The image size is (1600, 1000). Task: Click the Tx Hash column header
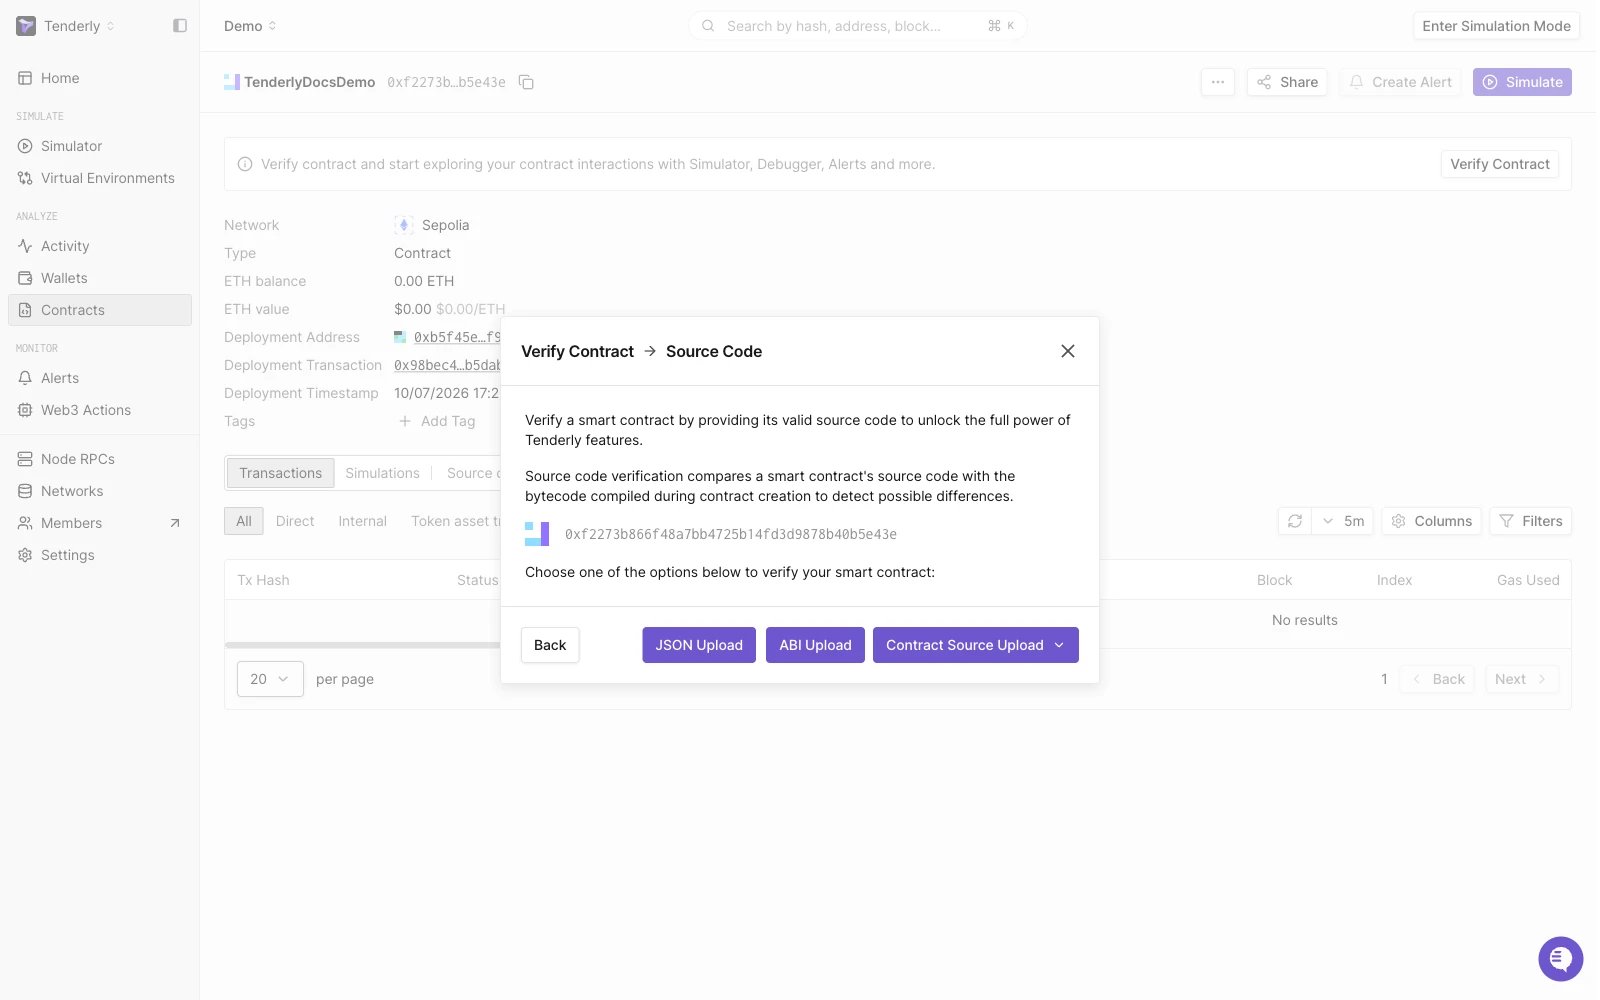pos(263,580)
